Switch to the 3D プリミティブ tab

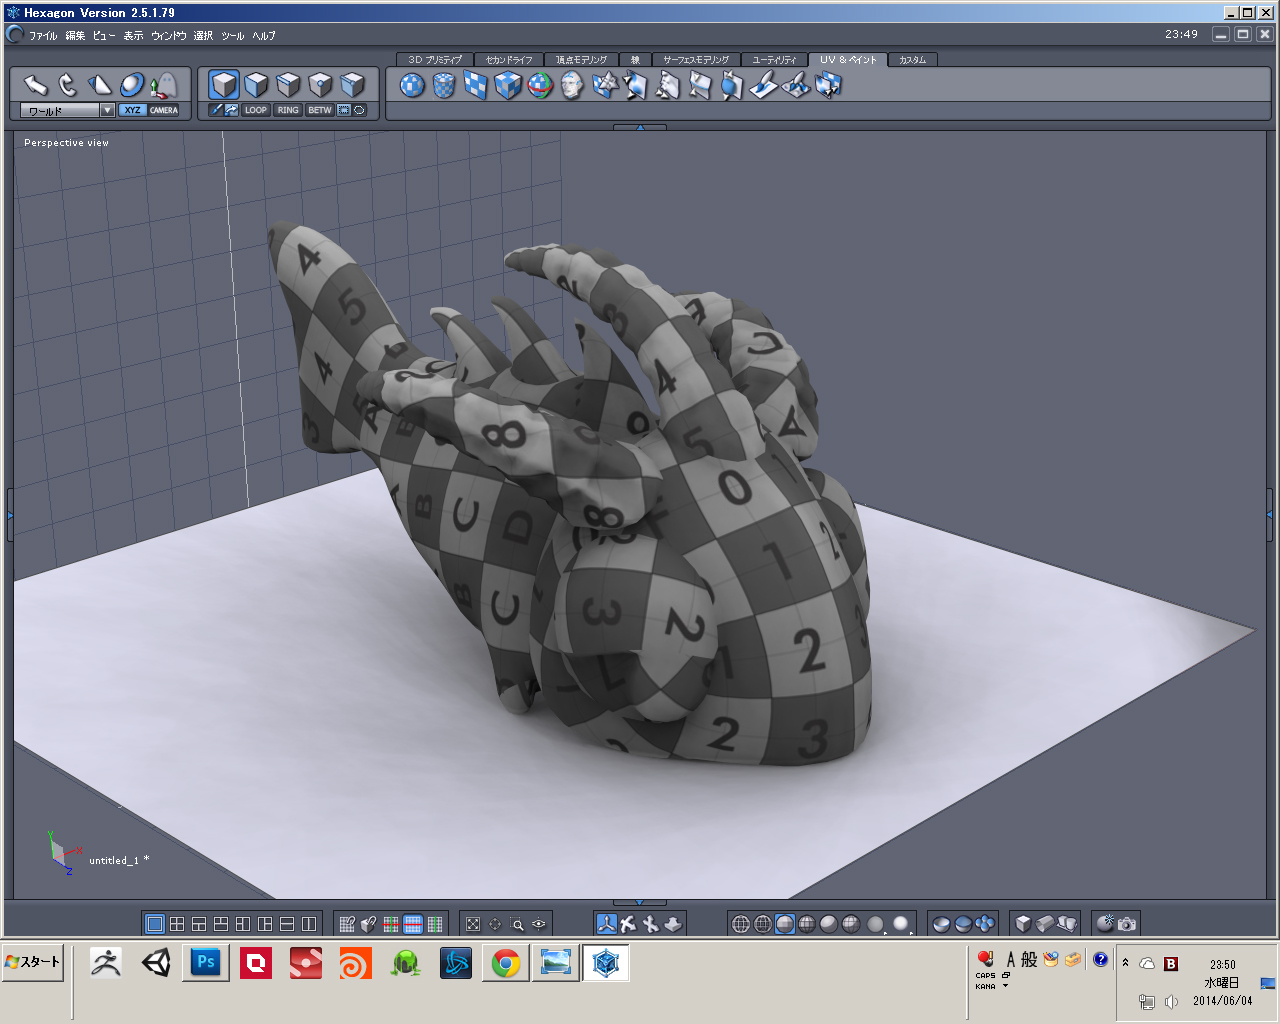point(434,60)
